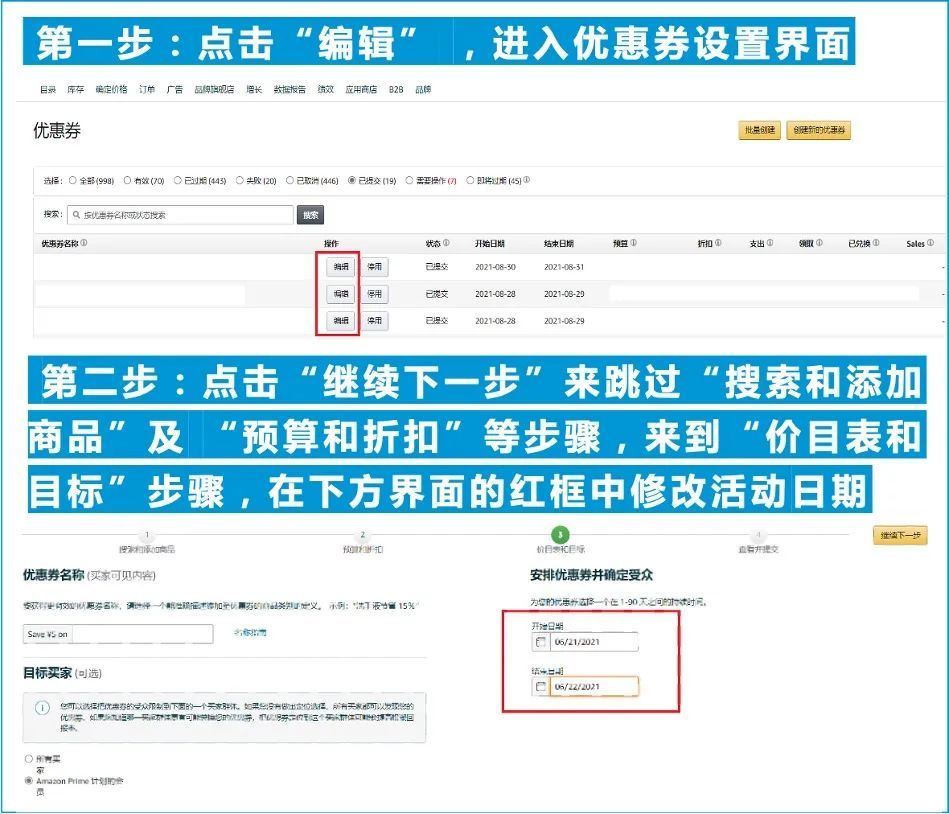This screenshot has width=949, height=814.
Task: Click 编辑 for coupon starting 2021-08-30
Action: click(341, 267)
